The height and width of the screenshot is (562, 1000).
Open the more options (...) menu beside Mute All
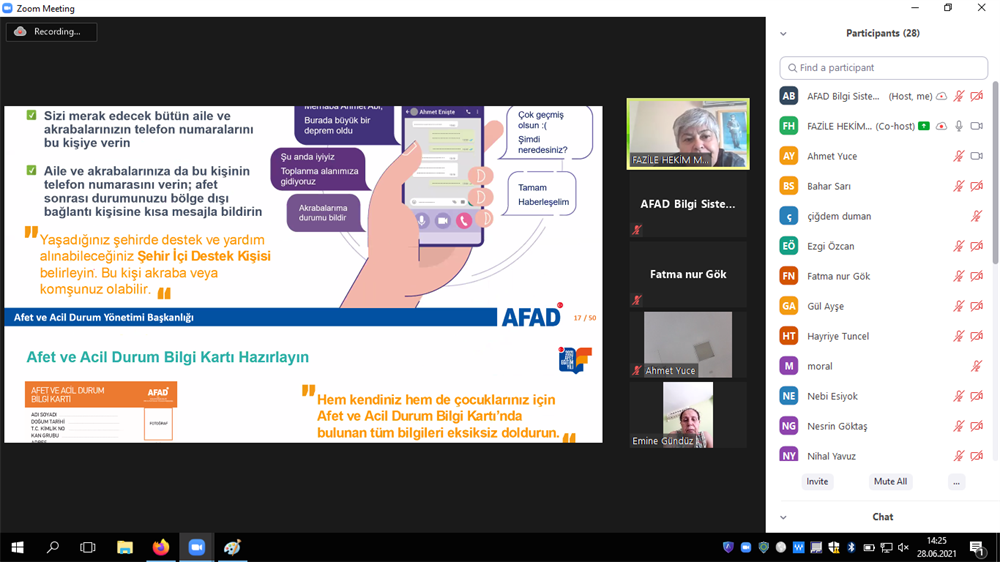(x=956, y=482)
